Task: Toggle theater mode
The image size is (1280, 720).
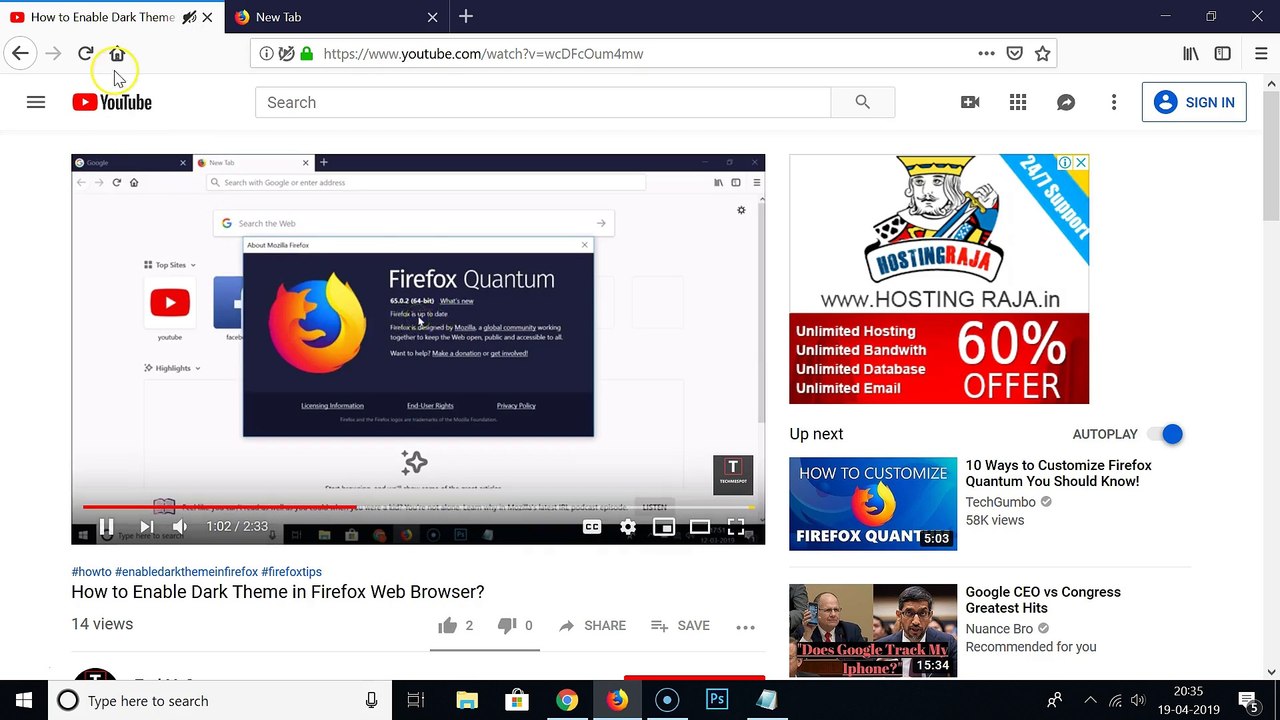Action: click(700, 527)
